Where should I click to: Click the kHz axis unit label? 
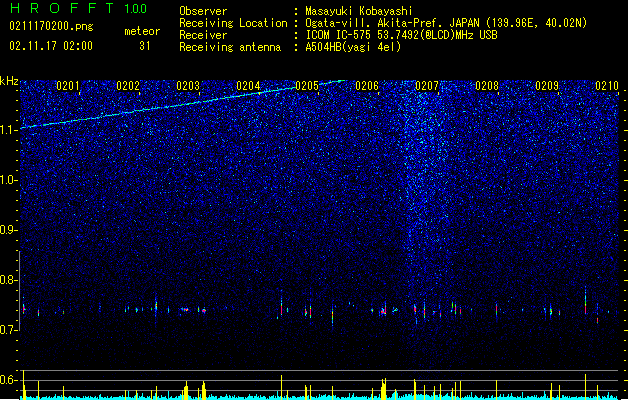pos(9,81)
